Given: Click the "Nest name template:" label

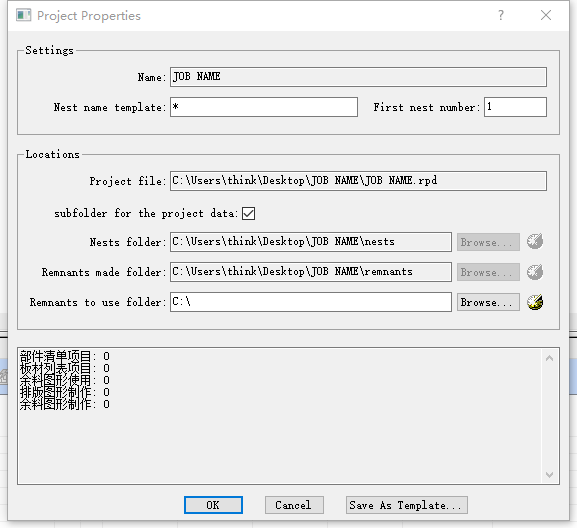Looking at the screenshot, I should tap(110, 107).
